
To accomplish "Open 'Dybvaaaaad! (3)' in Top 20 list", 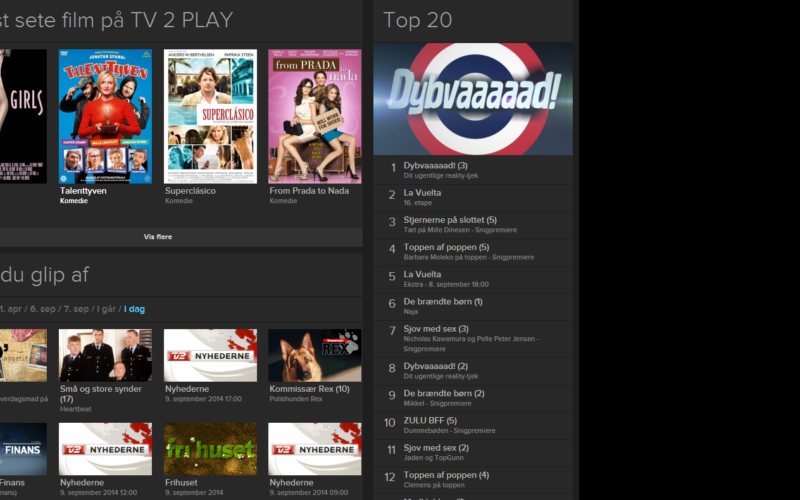I will 435,166.
